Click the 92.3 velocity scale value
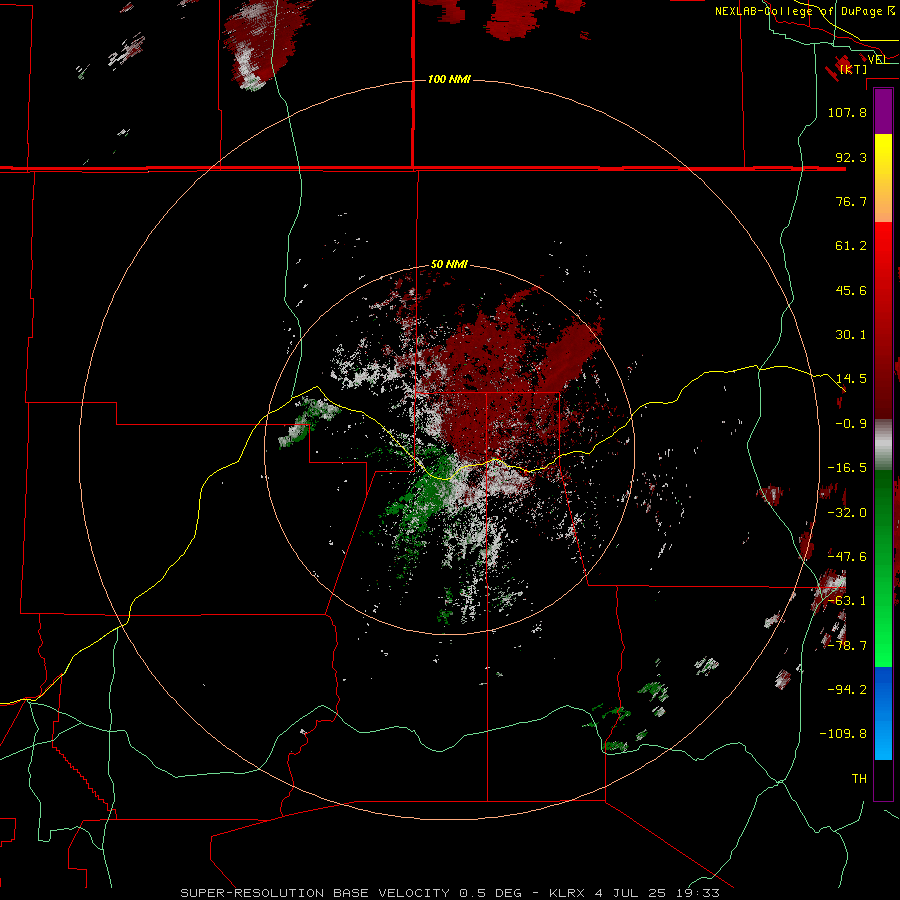 pyautogui.click(x=851, y=157)
